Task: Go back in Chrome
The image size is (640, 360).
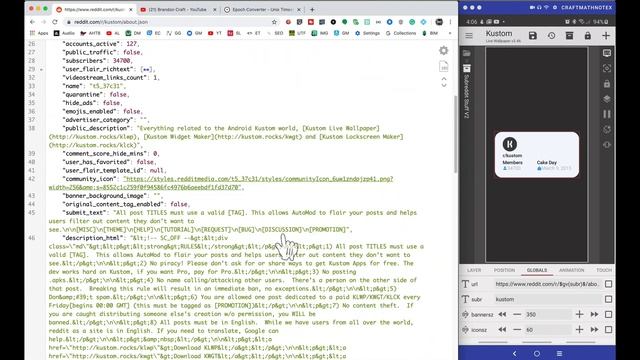Action: click(x=32, y=22)
